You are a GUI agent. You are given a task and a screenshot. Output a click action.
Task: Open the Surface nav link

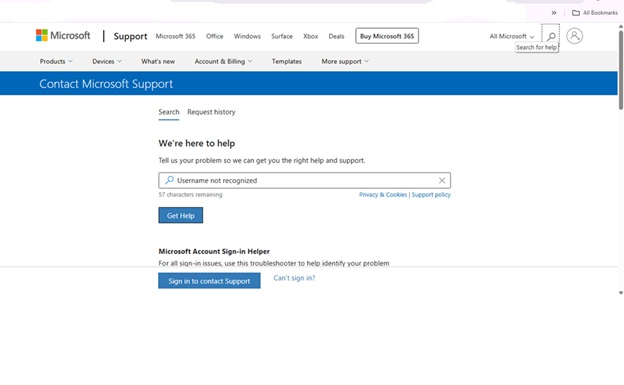[x=282, y=36]
